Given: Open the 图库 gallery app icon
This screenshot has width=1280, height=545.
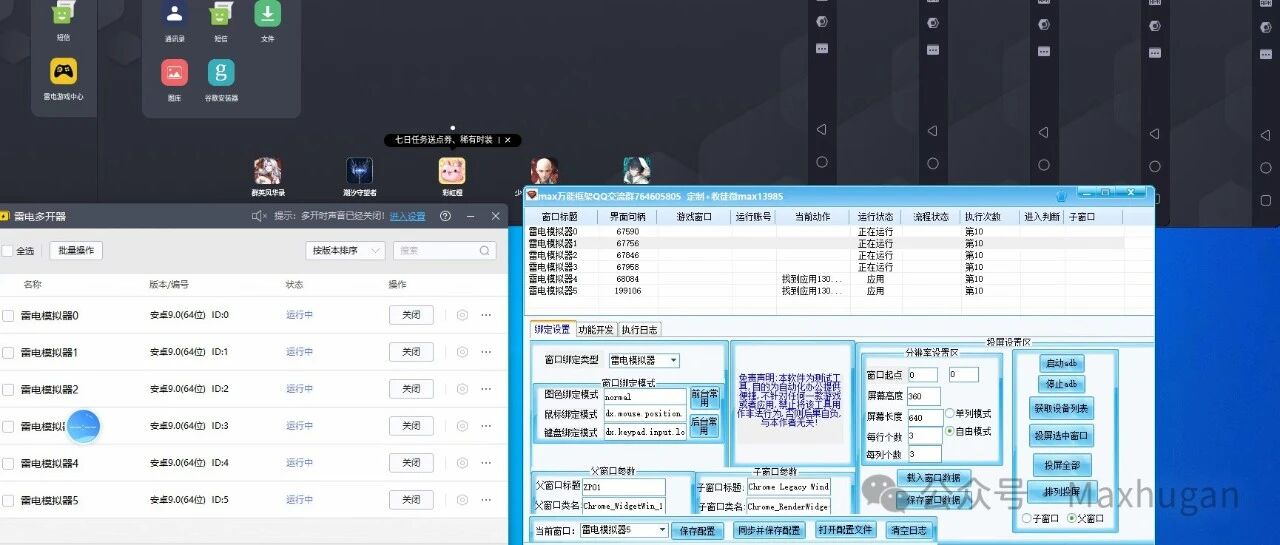Looking at the screenshot, I should click(x=175, y=72).
